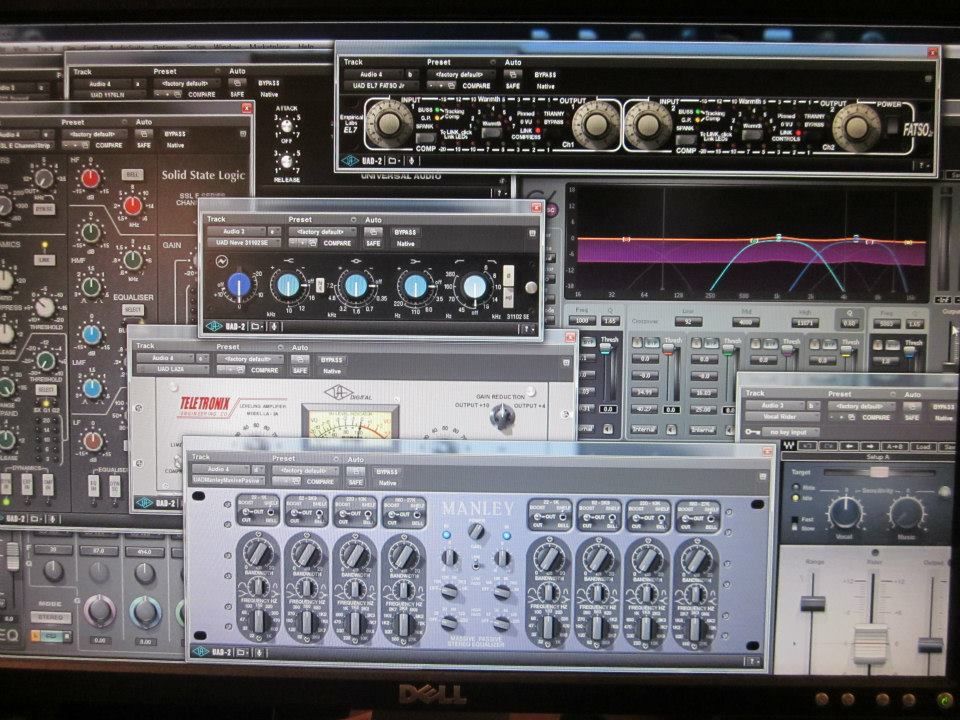This screenshot has height=720, width=960.
Task: Click the red BELL button on SSL strip
Action: click(131, 174)
